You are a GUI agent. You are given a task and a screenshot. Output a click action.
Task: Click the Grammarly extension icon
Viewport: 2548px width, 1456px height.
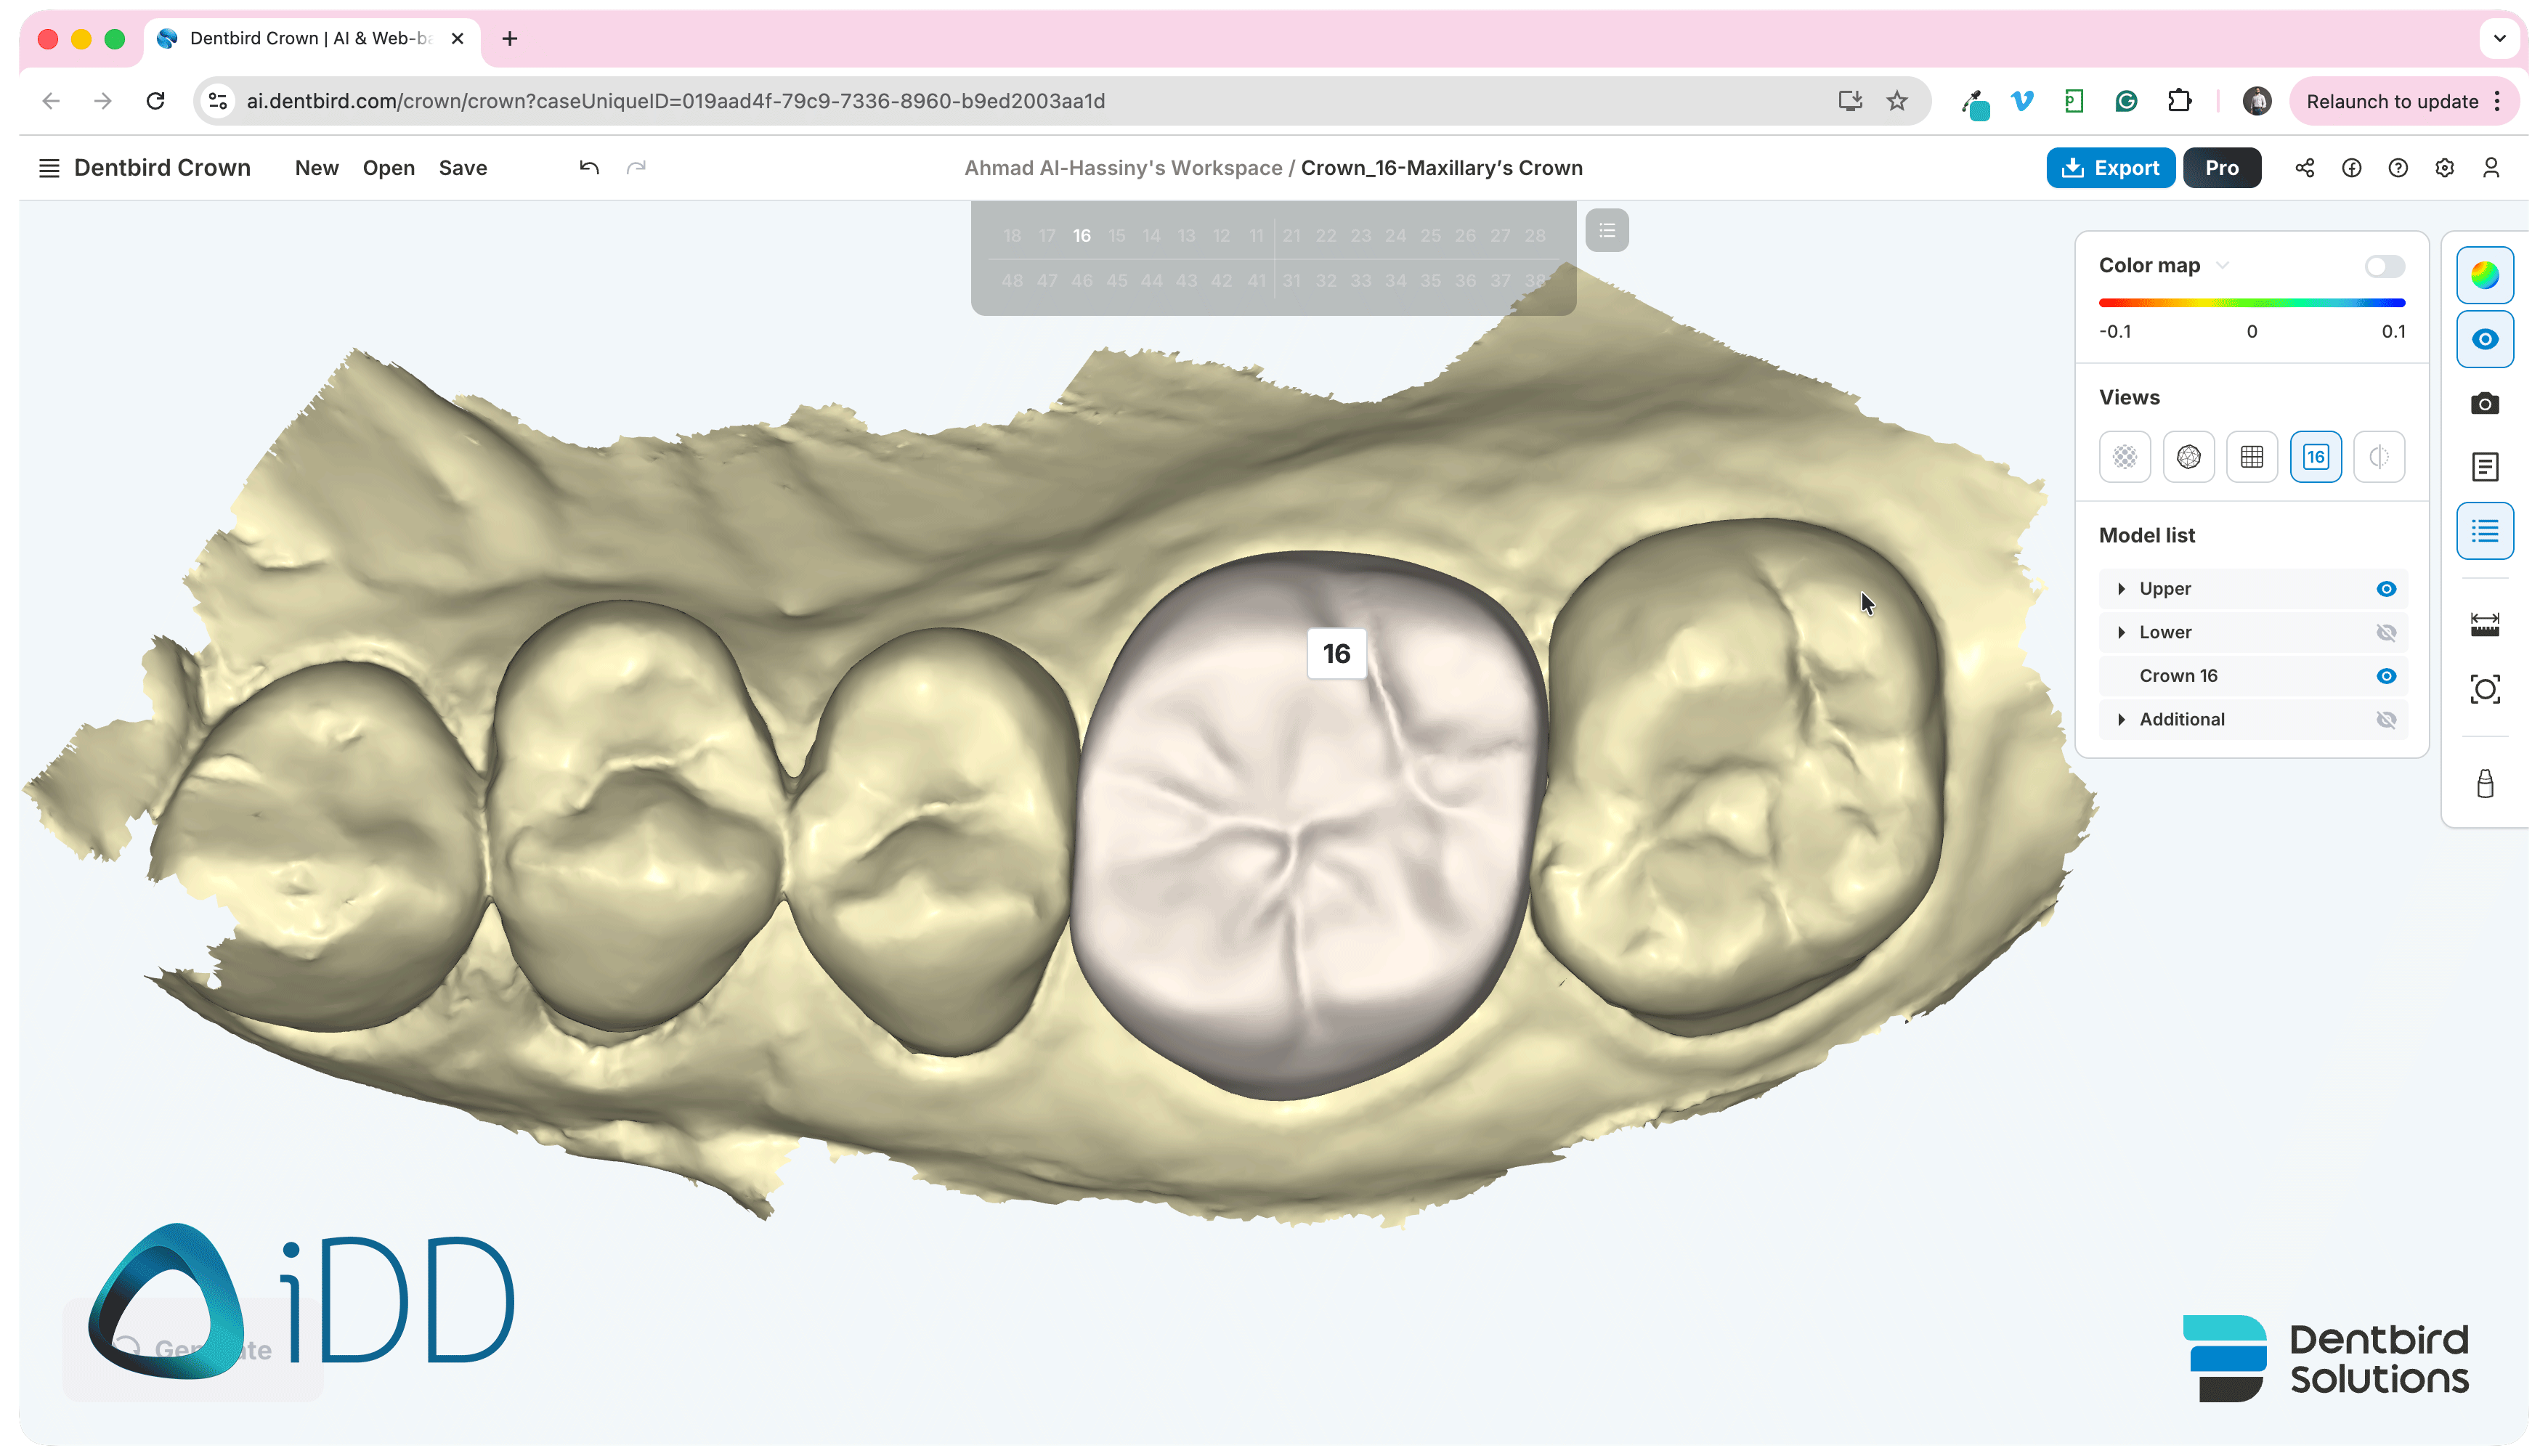pyautogui.click(x=2127, y=101)
